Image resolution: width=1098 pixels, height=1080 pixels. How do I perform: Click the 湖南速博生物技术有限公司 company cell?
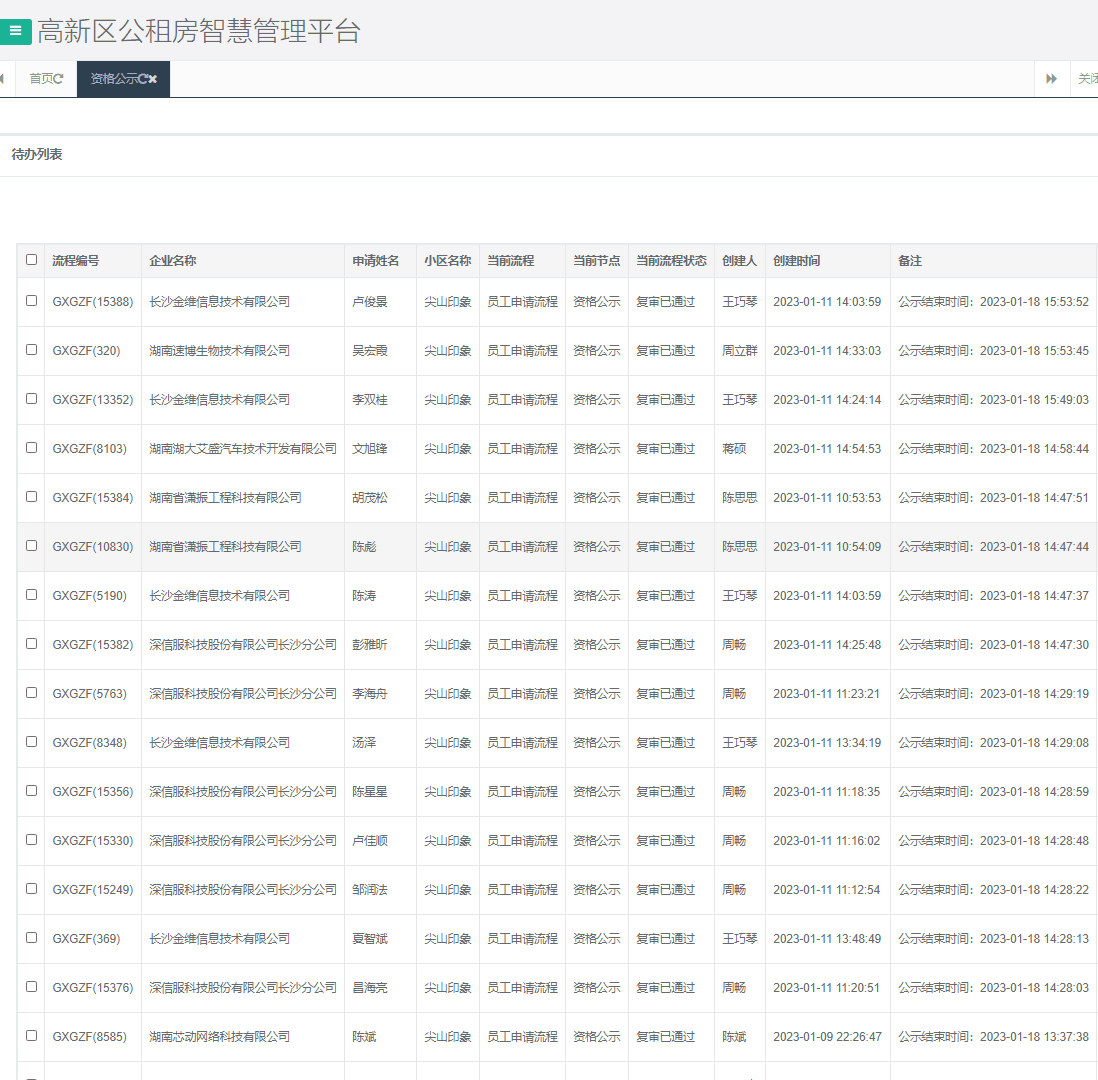220,351
